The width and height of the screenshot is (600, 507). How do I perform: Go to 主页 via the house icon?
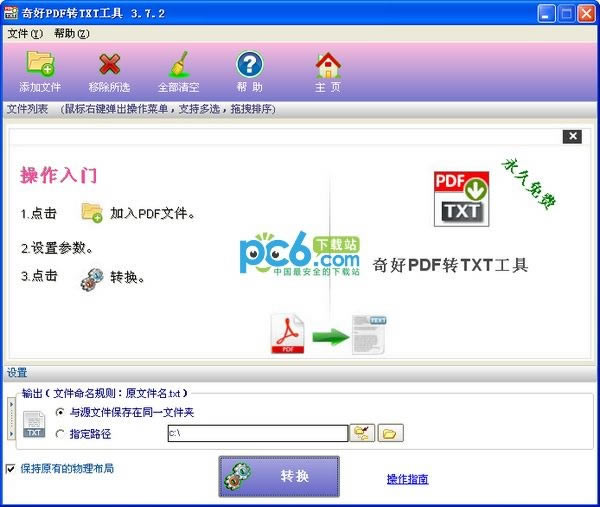point(328,65)
